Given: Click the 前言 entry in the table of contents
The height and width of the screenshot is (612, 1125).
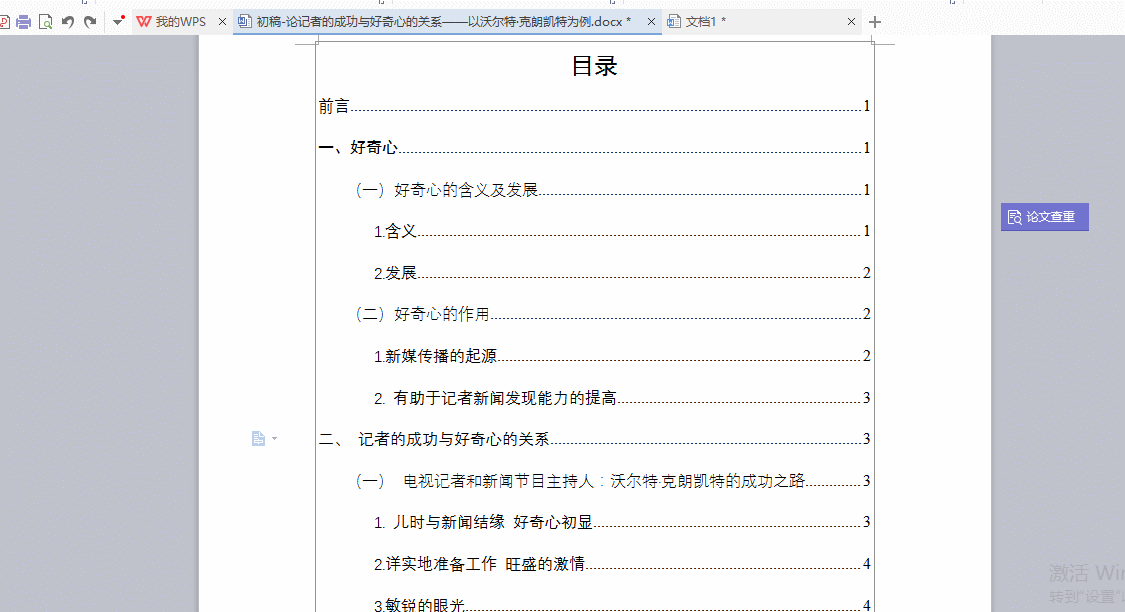Looking at the screenshot, I should pos(331,105).
